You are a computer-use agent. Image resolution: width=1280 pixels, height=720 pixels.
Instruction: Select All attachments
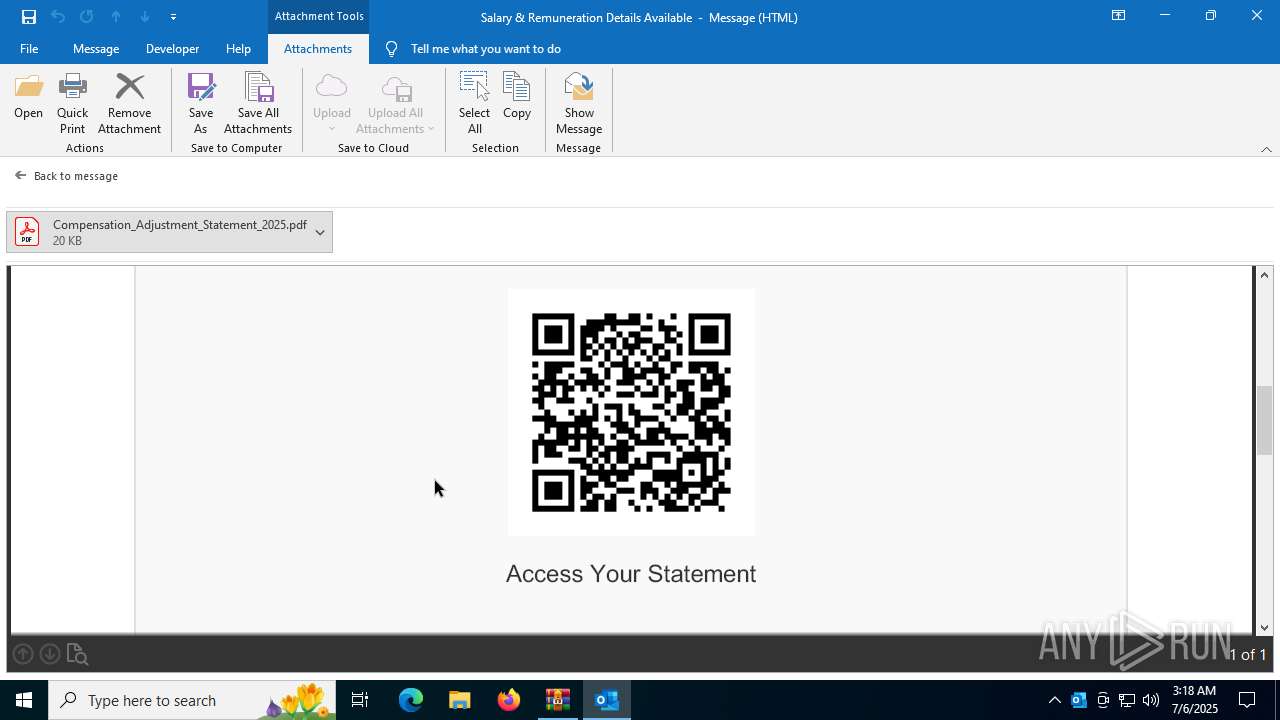point(474,104)
